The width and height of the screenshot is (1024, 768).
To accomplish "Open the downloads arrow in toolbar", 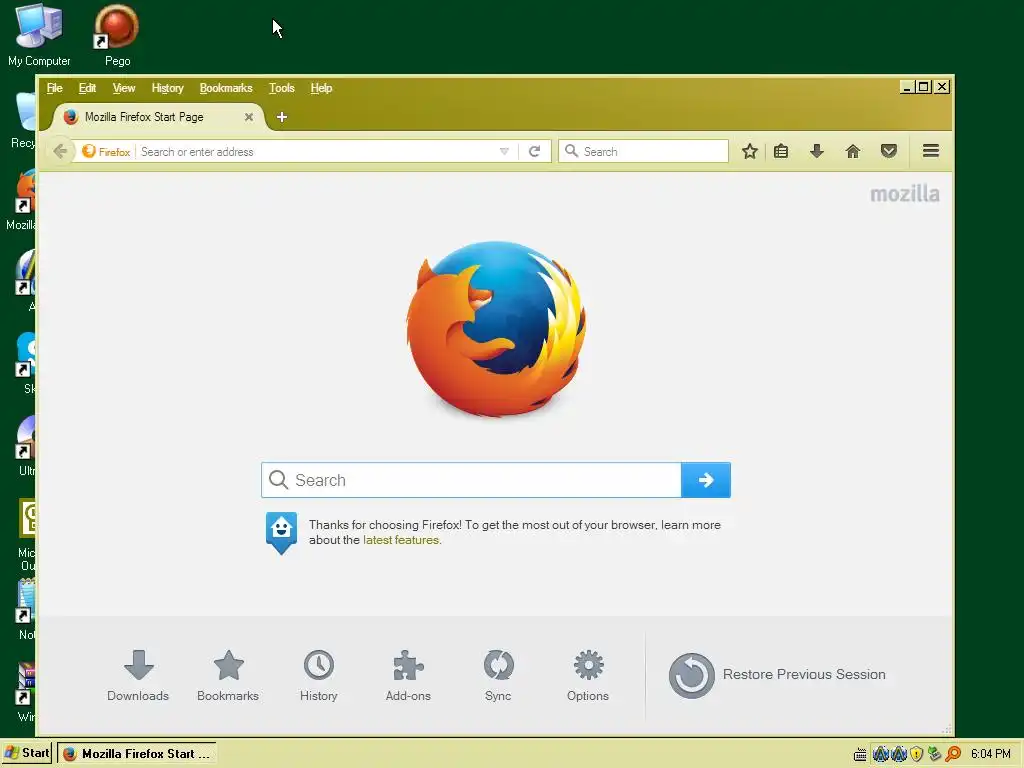I will pyautogui.click(x=816, y=152).
